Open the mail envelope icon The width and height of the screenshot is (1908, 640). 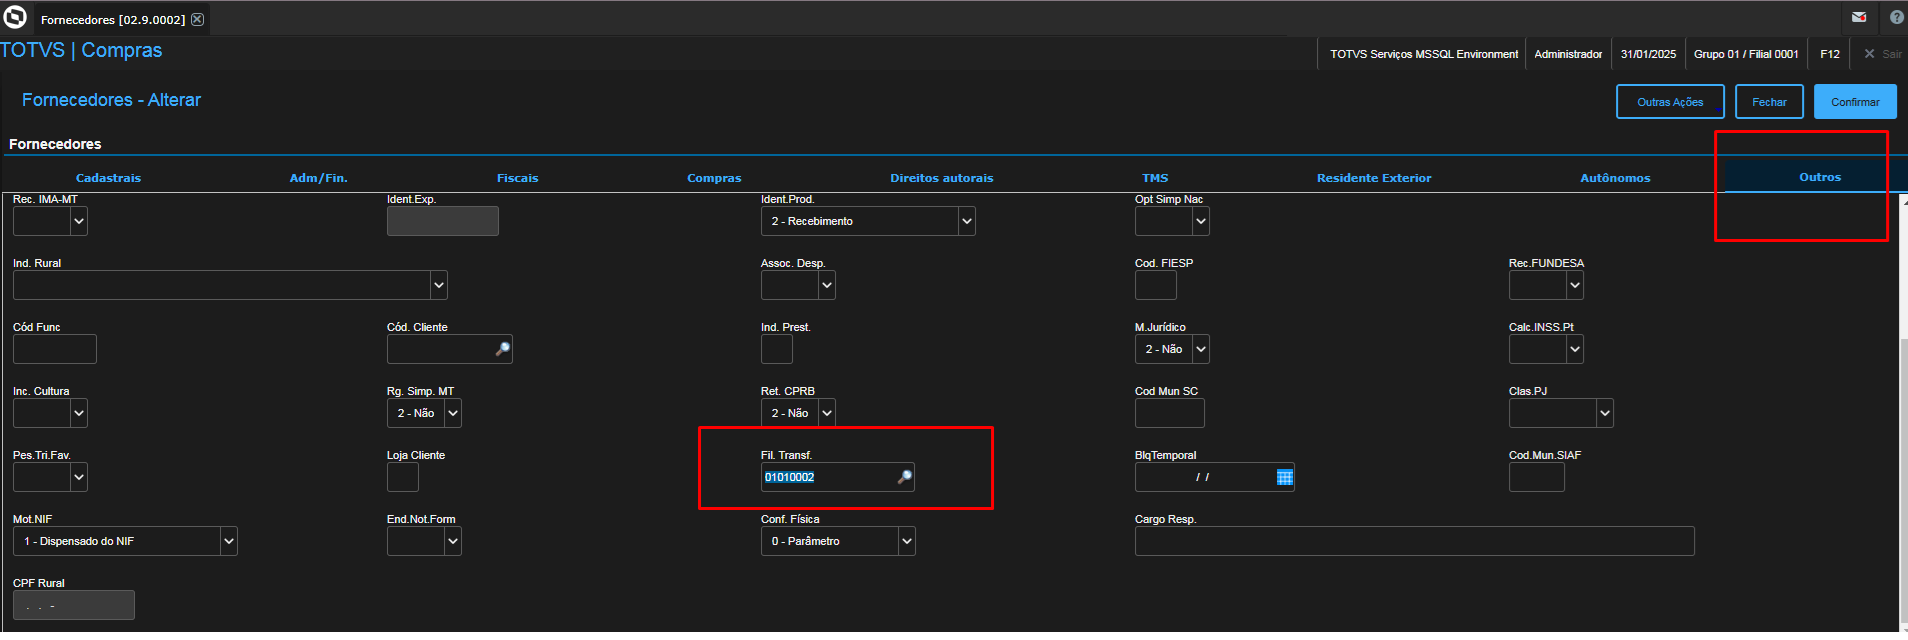pyautogui.click(x=1859, y=17)
